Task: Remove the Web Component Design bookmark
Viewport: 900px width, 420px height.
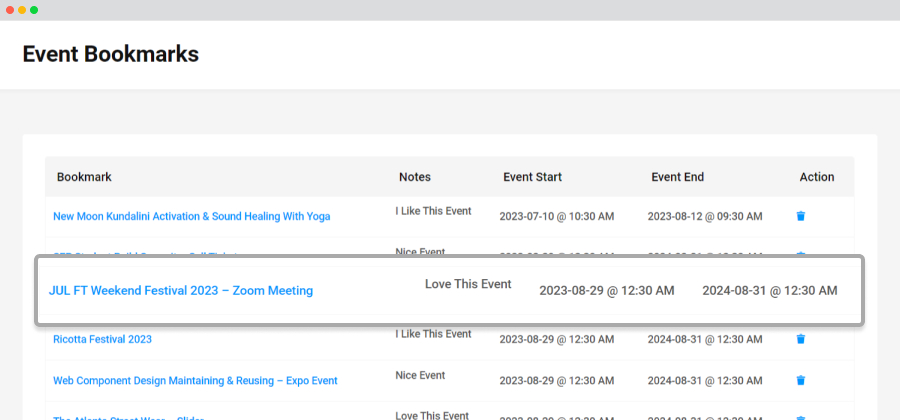Action: click(801, 380)
